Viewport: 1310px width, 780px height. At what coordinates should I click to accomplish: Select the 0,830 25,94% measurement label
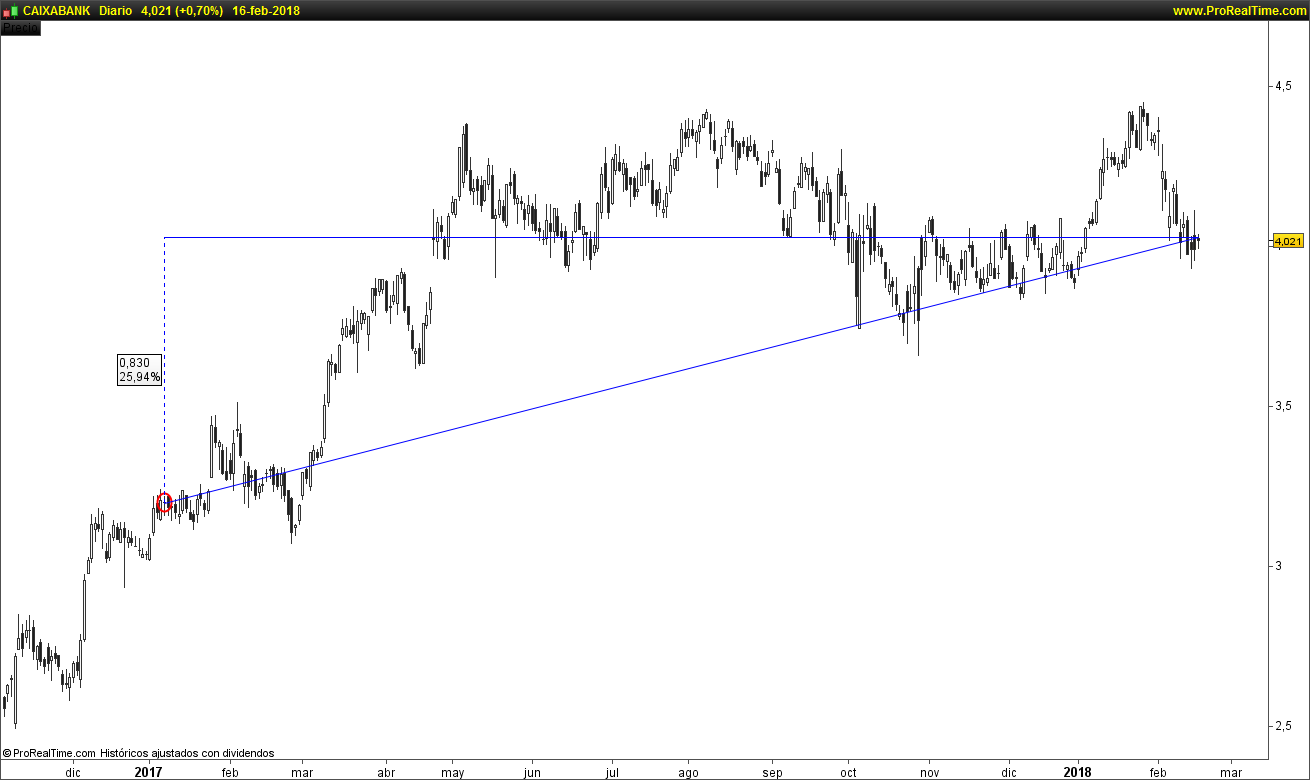[140, 370]
